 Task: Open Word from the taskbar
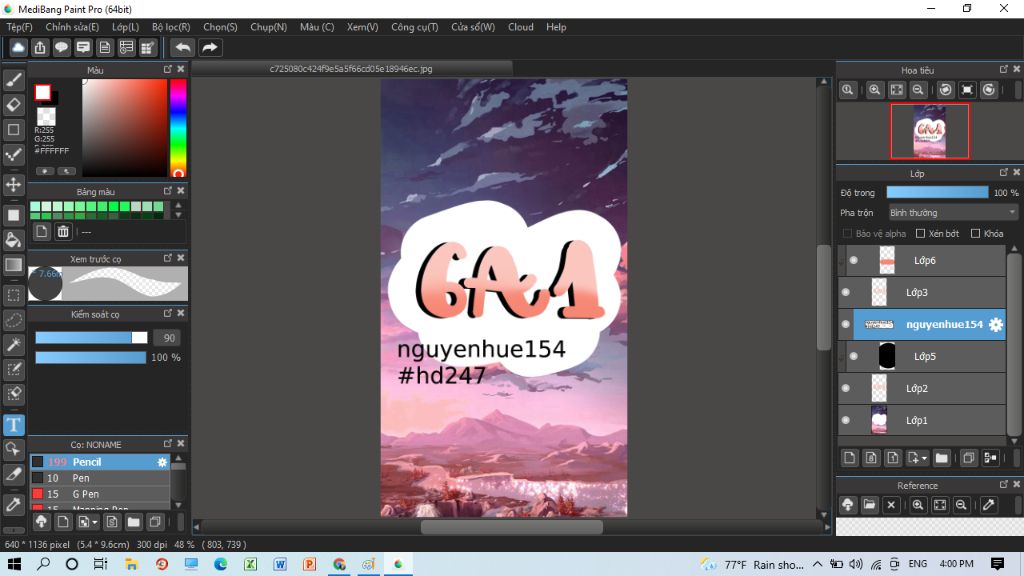pos(280,564)
